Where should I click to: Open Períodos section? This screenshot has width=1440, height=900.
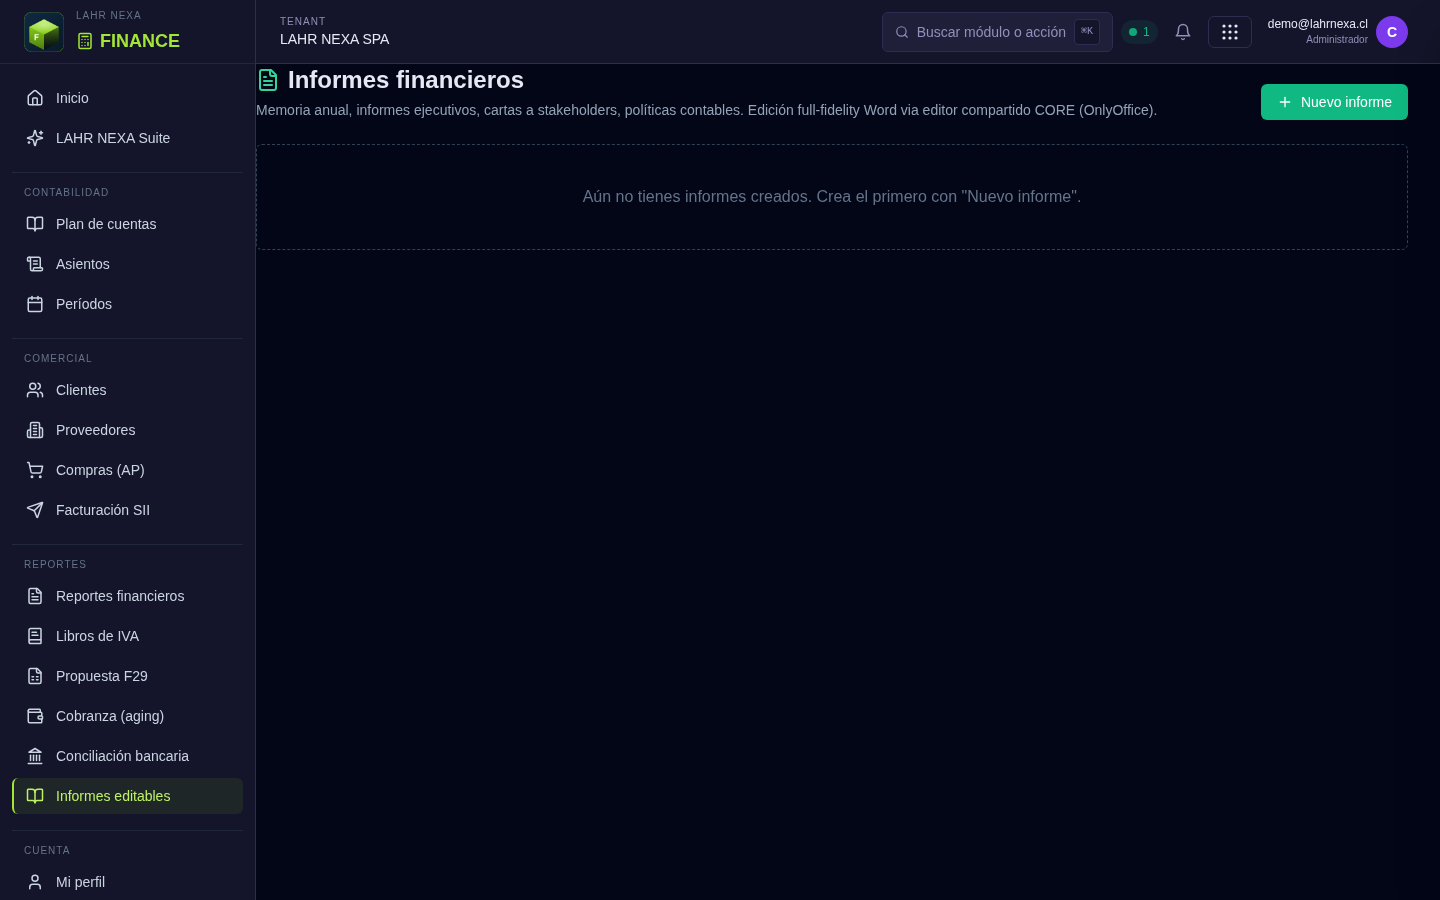click(x=127, y=304)
